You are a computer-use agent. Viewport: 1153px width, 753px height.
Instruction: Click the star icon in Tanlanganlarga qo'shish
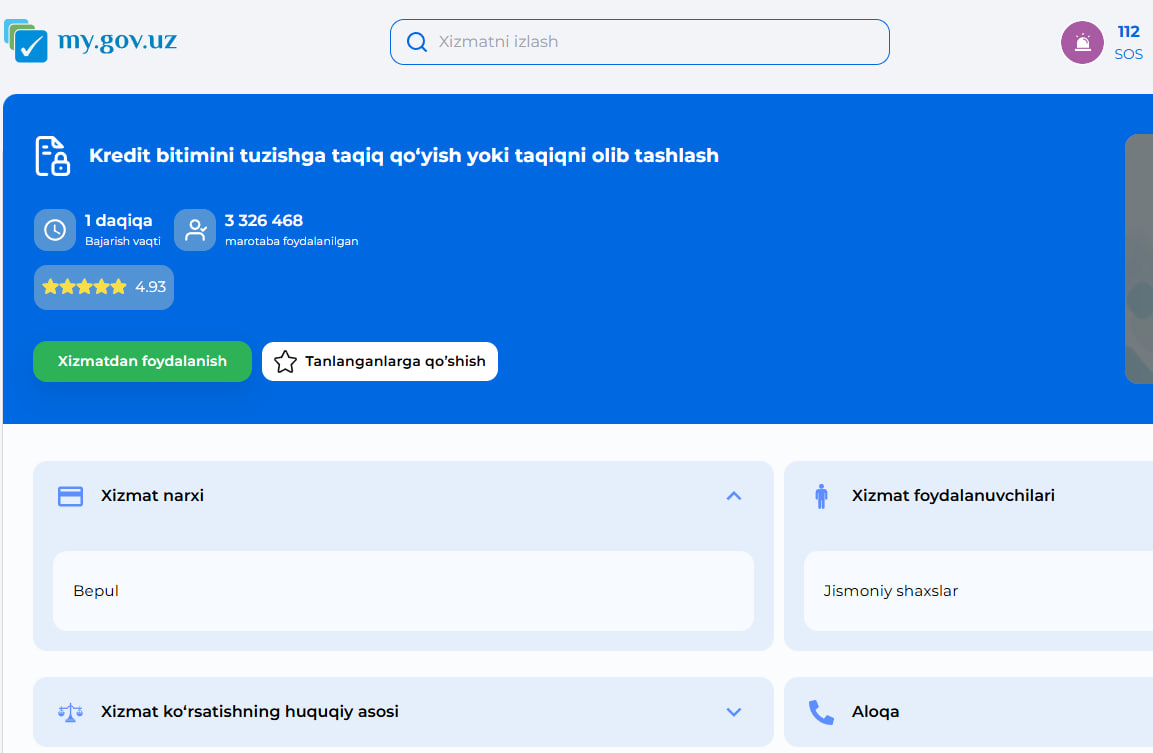click(x=285, y=362)
